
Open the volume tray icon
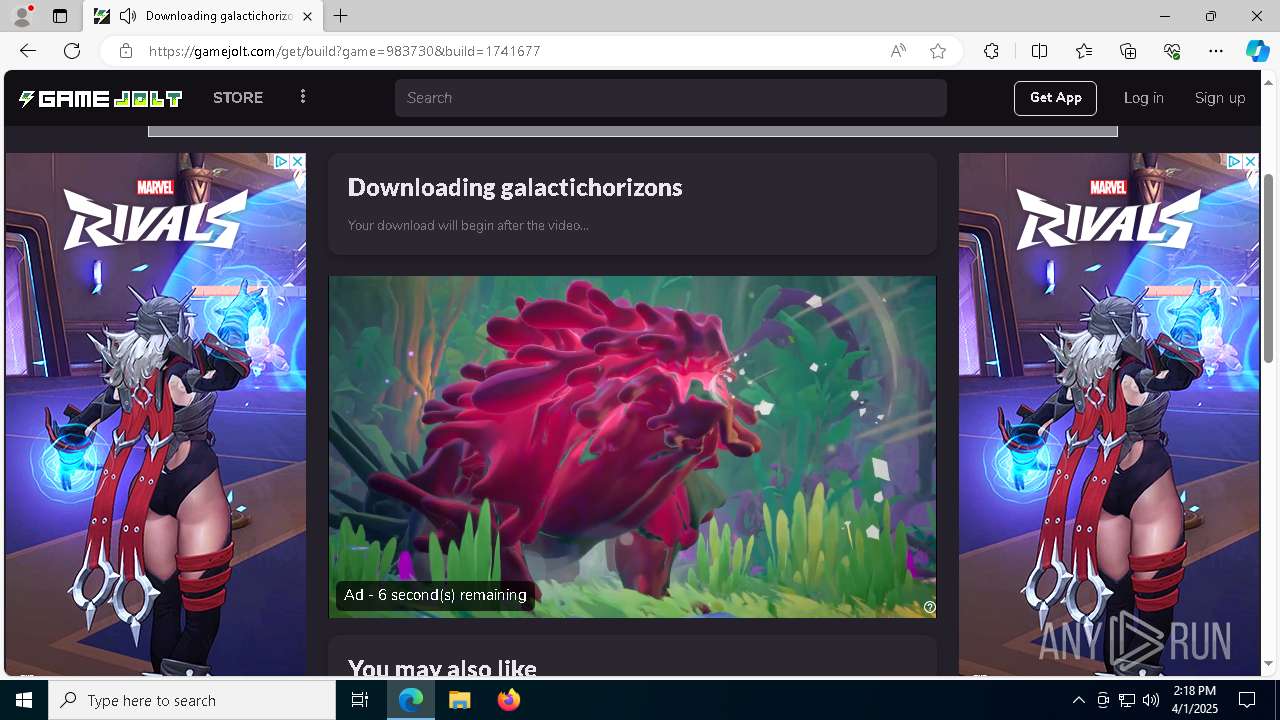tap(1151, 700)
